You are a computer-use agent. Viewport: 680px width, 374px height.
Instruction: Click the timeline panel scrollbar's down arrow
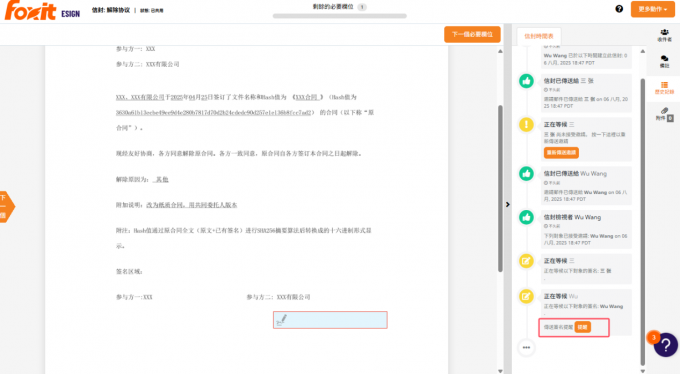tap(643, 371)
